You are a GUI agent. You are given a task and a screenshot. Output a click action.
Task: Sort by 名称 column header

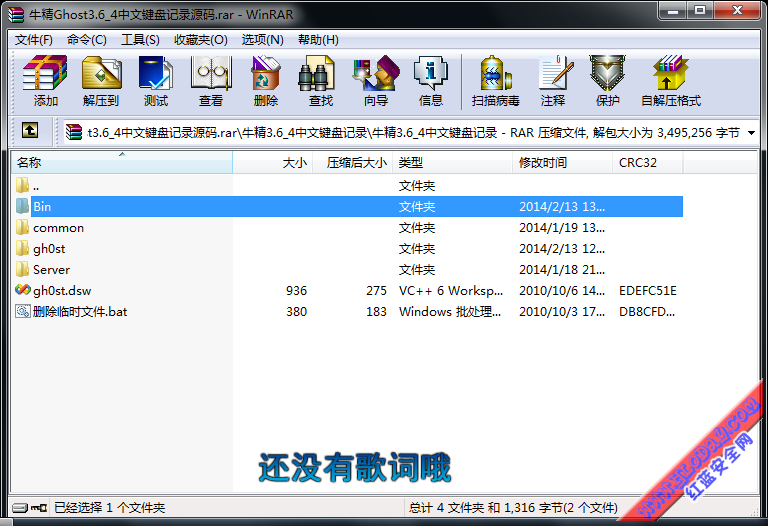121,162
